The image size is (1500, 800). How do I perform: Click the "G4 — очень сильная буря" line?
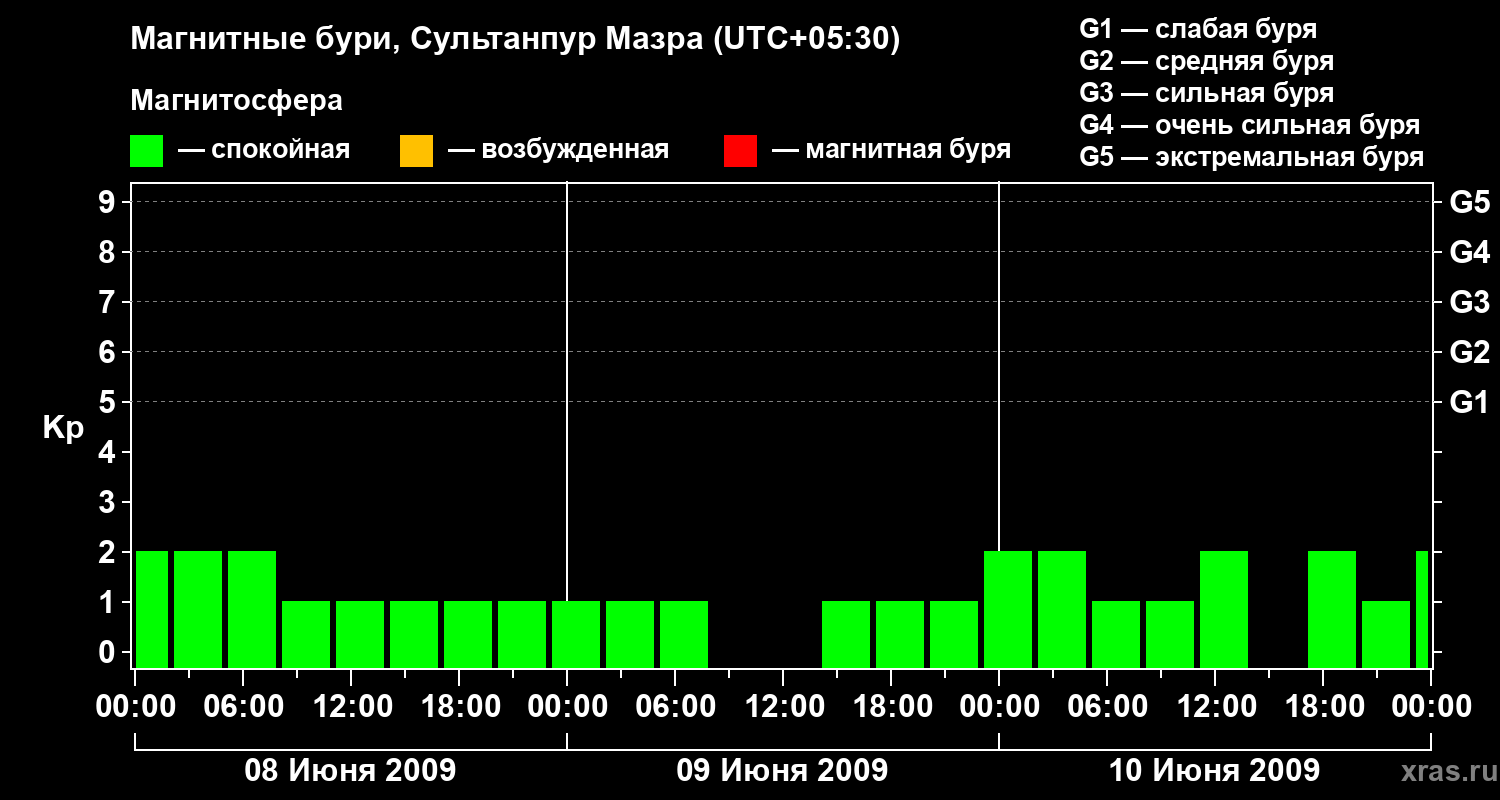pyautogui.click(x=1250, y=125)
